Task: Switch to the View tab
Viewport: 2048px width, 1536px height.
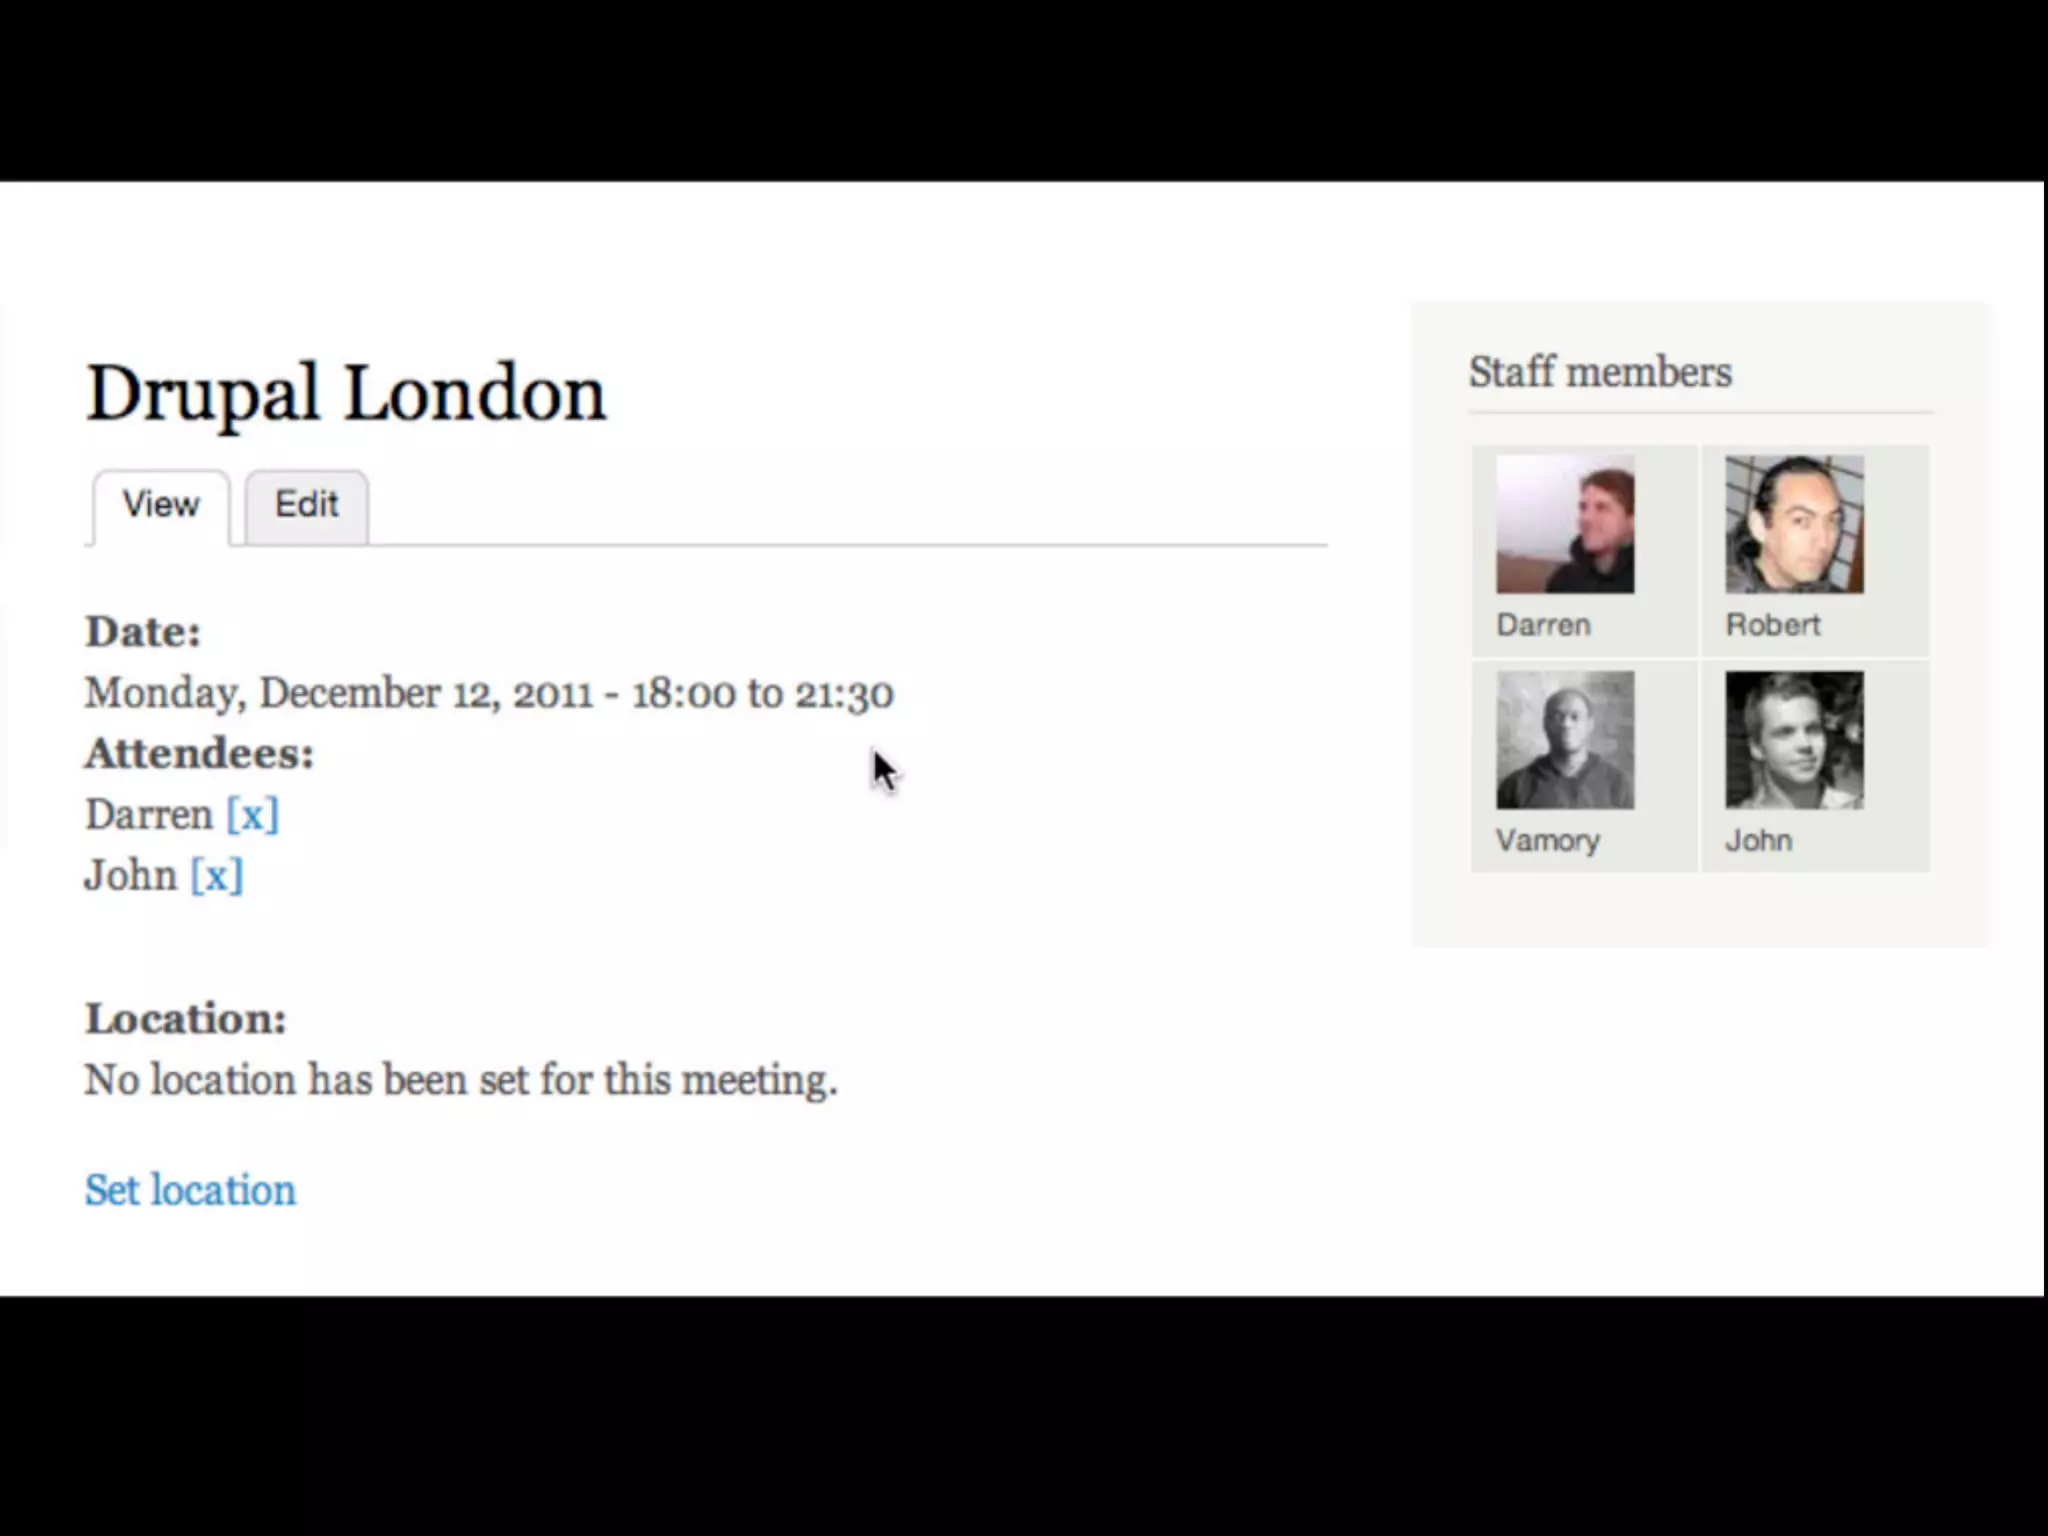Action: tap(161, 506)
